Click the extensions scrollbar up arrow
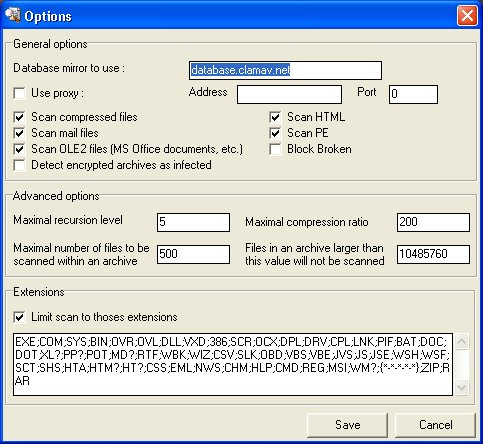483x444 pixels. coord(462,341)
